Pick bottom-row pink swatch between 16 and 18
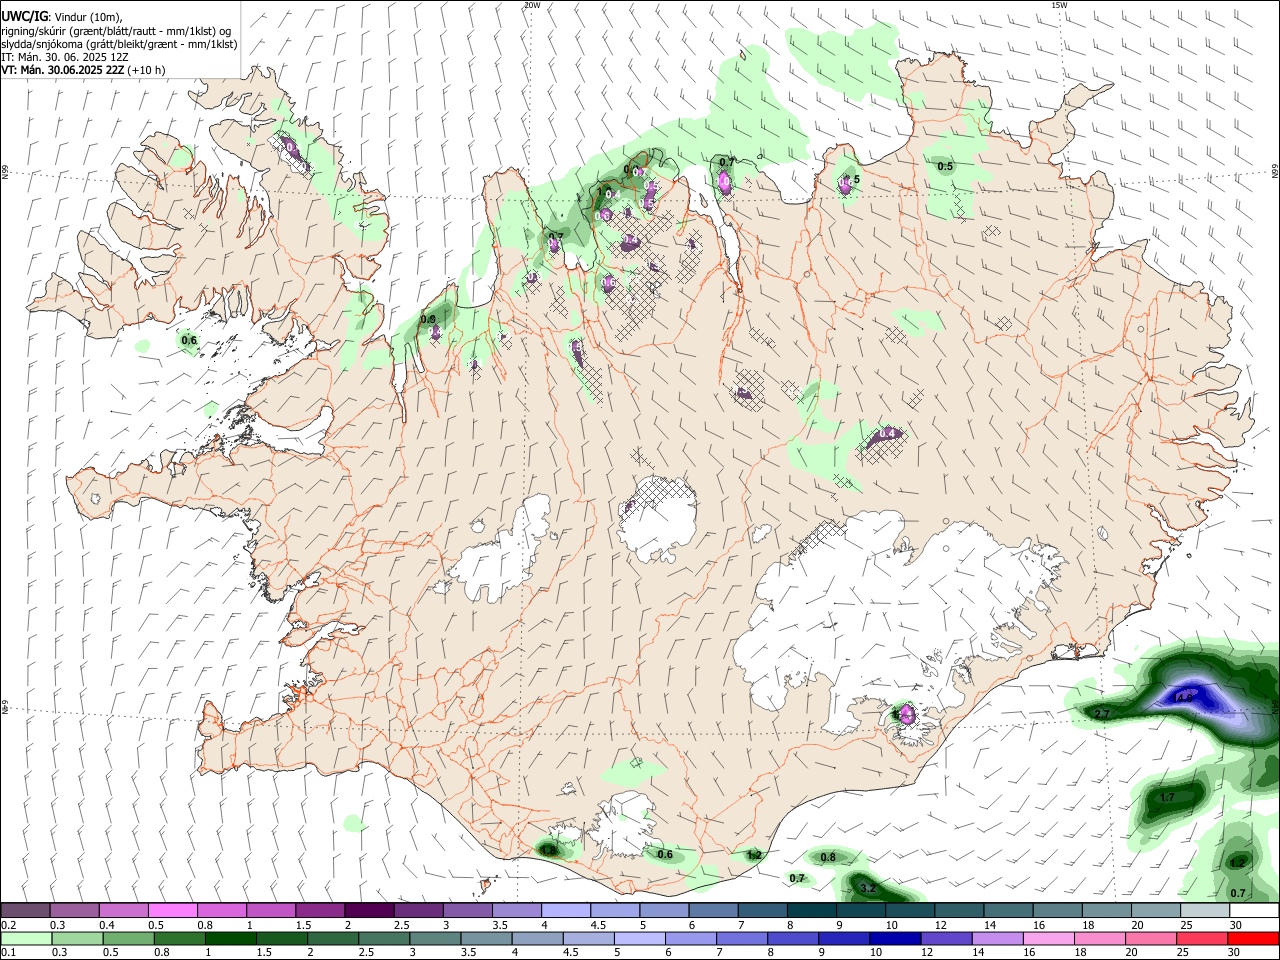Screen dimensions: 1280x960 [1048, 938]
